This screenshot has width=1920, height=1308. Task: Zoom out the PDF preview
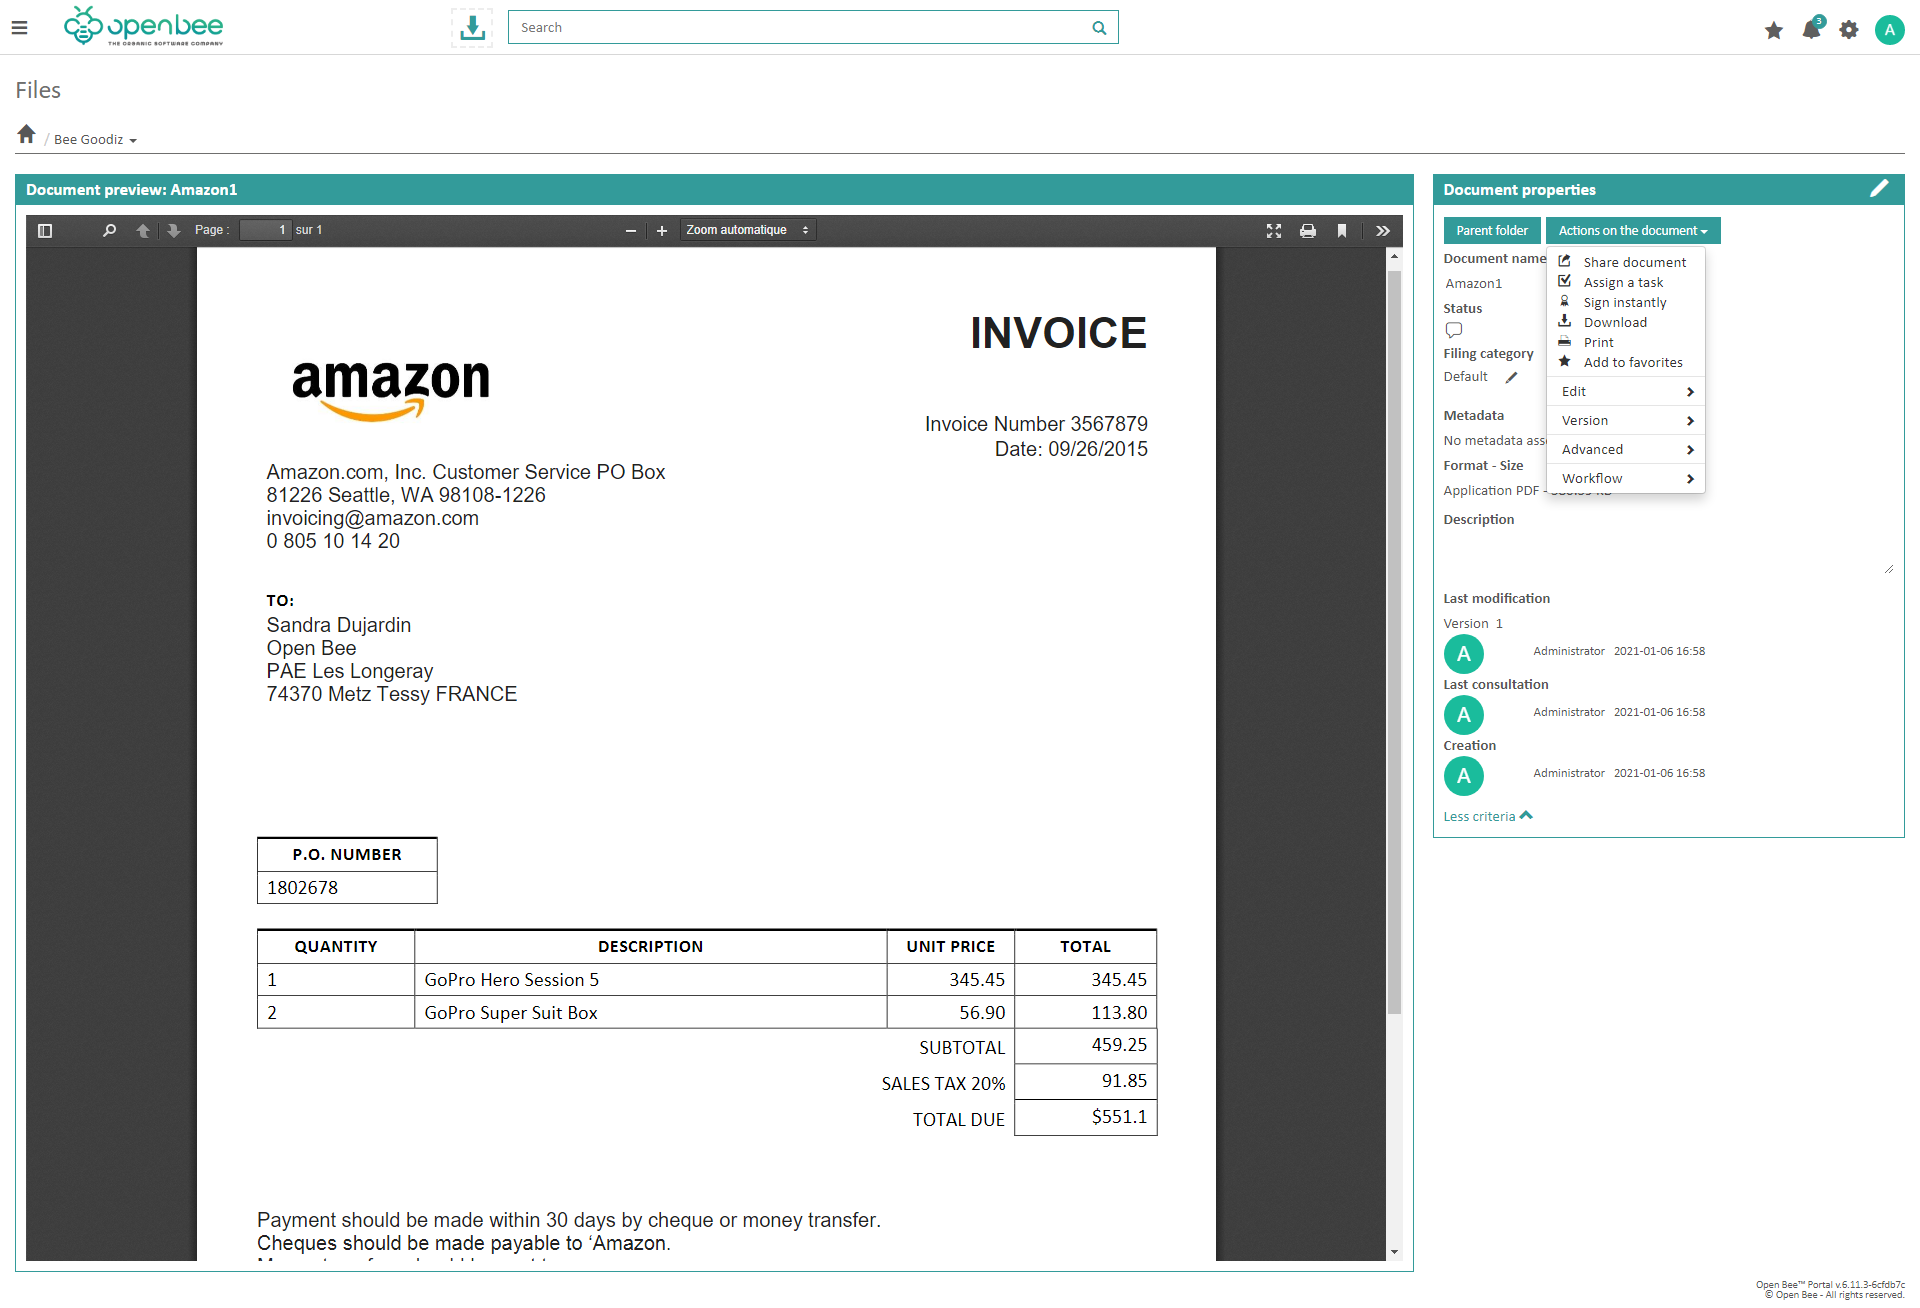pyautogui.click(x=631, y=231)
